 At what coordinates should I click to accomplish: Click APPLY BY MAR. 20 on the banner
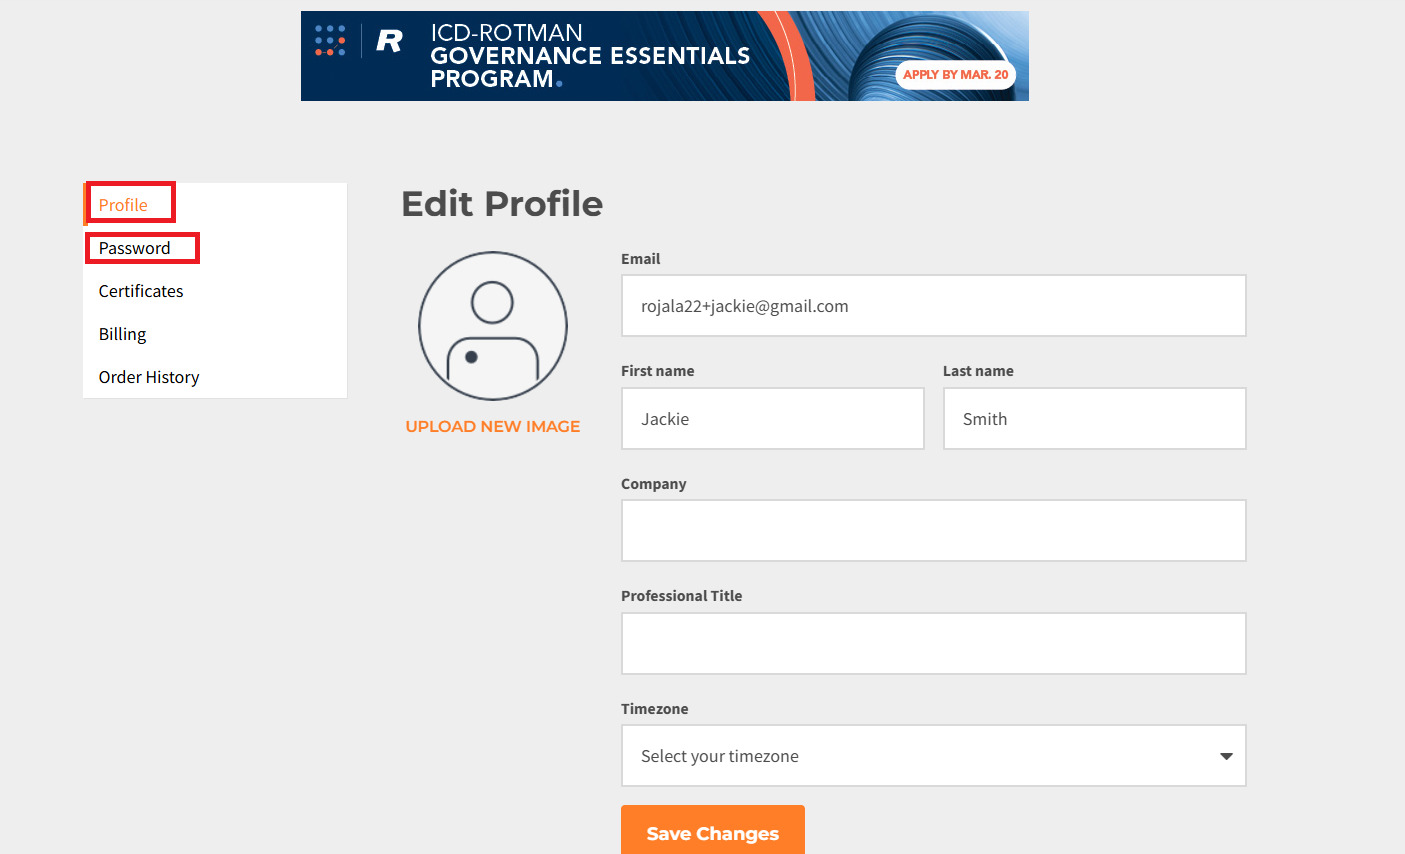[955, 74]
